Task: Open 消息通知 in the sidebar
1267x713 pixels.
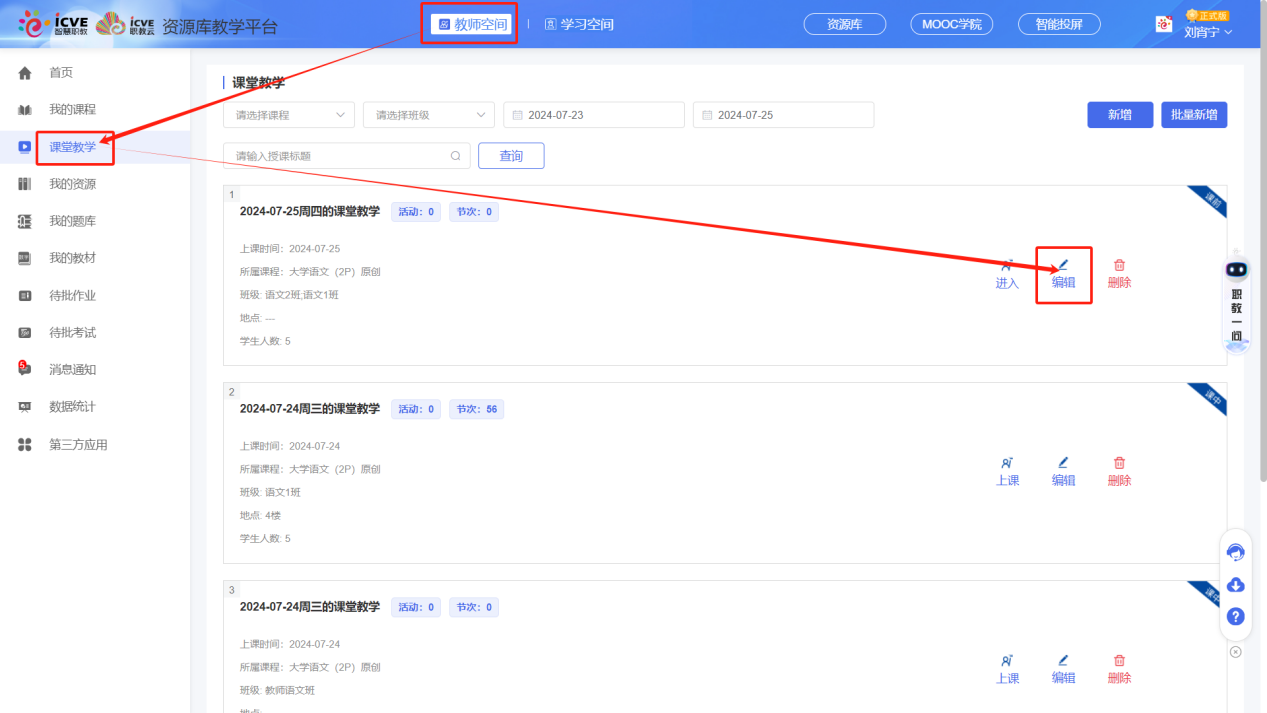Action: click(73, 369)
